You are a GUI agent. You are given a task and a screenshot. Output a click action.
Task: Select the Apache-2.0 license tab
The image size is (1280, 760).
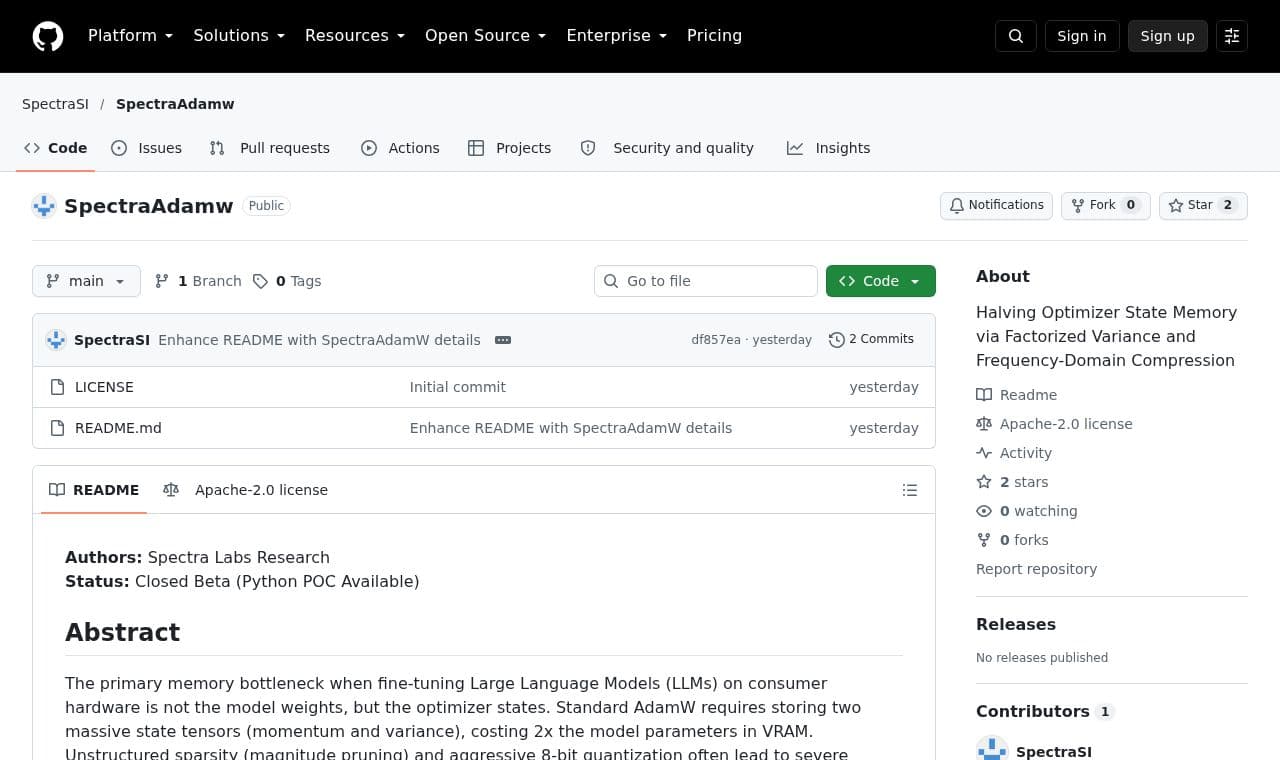pos(246,490)
